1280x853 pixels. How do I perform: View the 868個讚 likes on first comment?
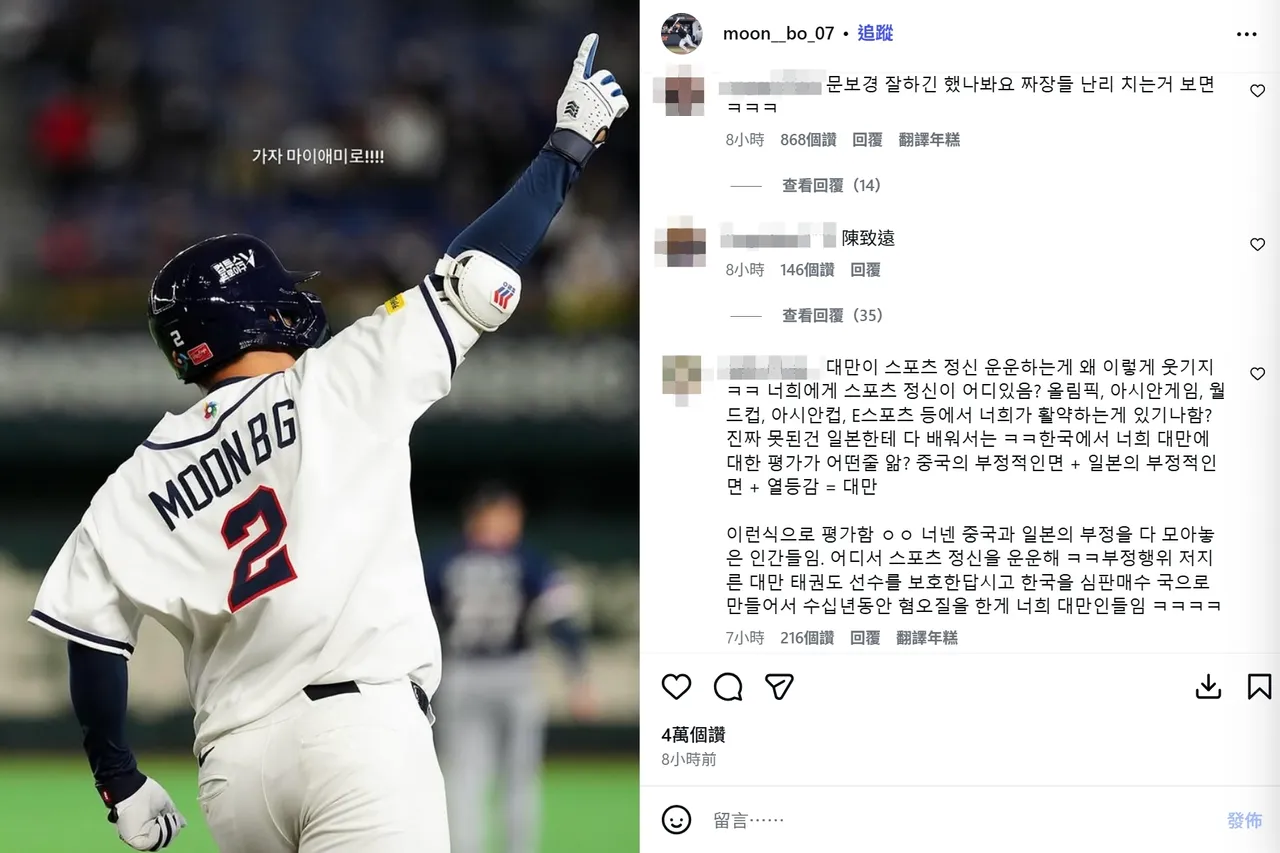(808, 140)
